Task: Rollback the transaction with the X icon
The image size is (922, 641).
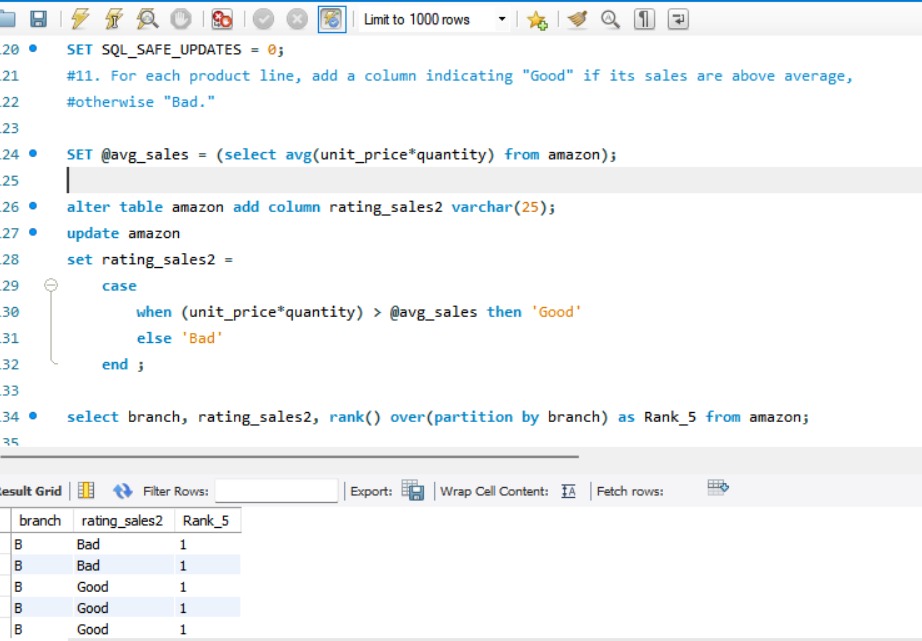Action: [x=297, y=19]
